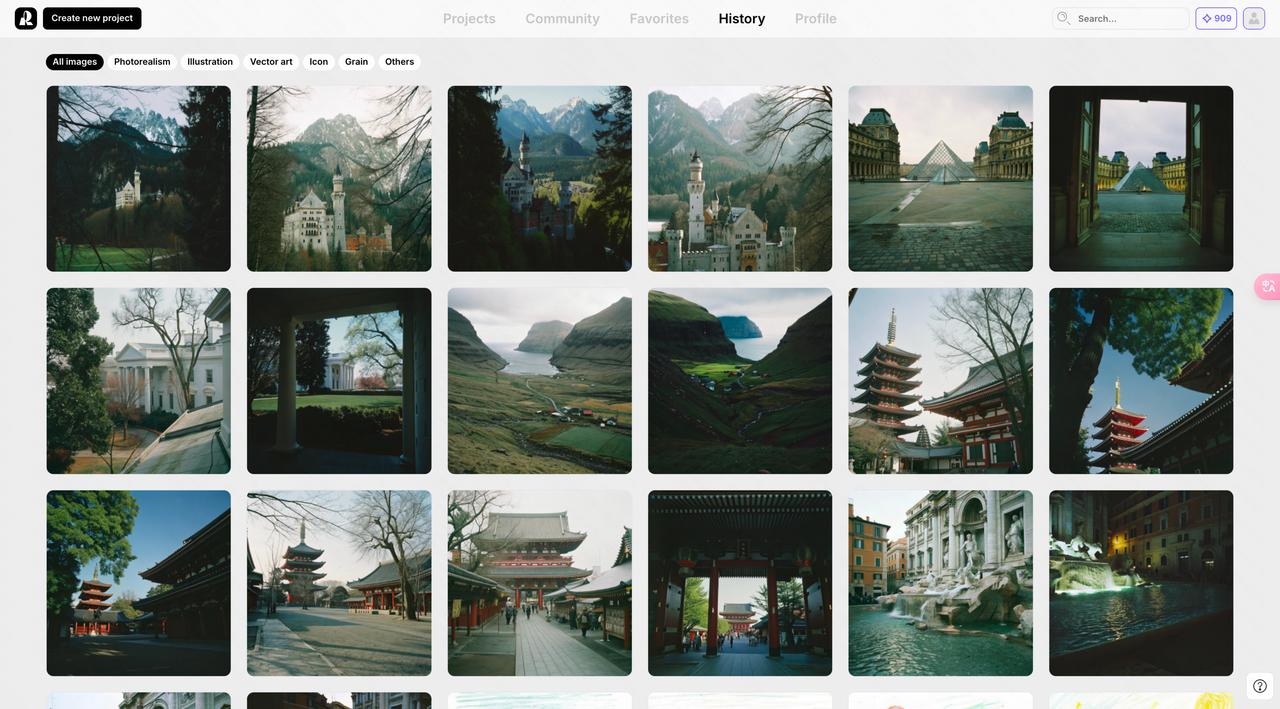Open pagoda with bare tree thumbnail
This screenshot has width=1280, height=709.
click(941, 381)
